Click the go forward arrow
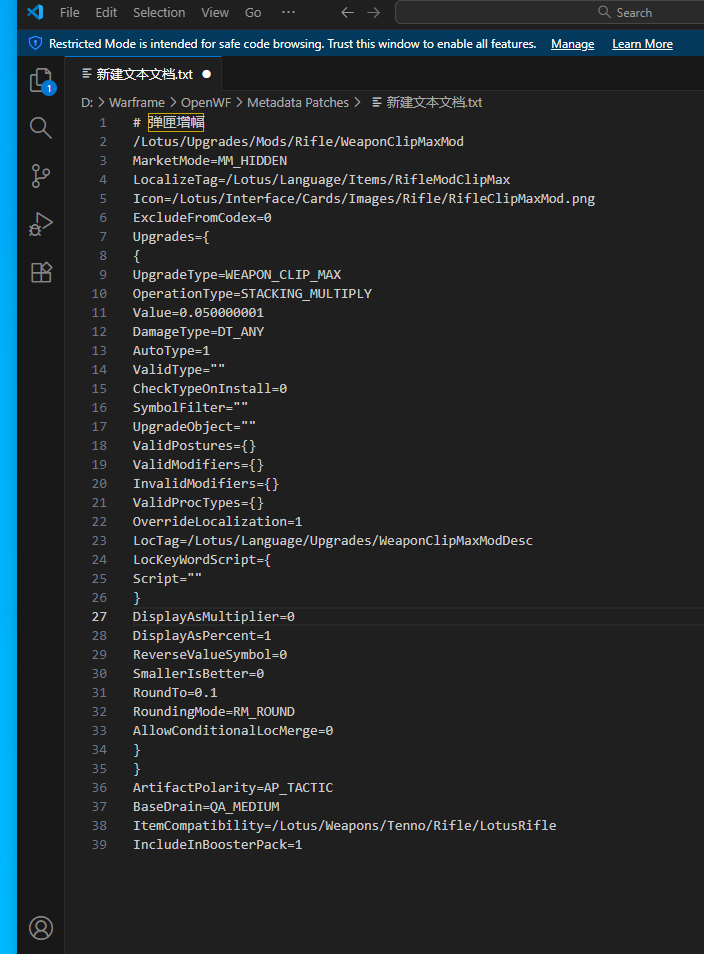The image size is (704, 954). (x=373, y=12)
